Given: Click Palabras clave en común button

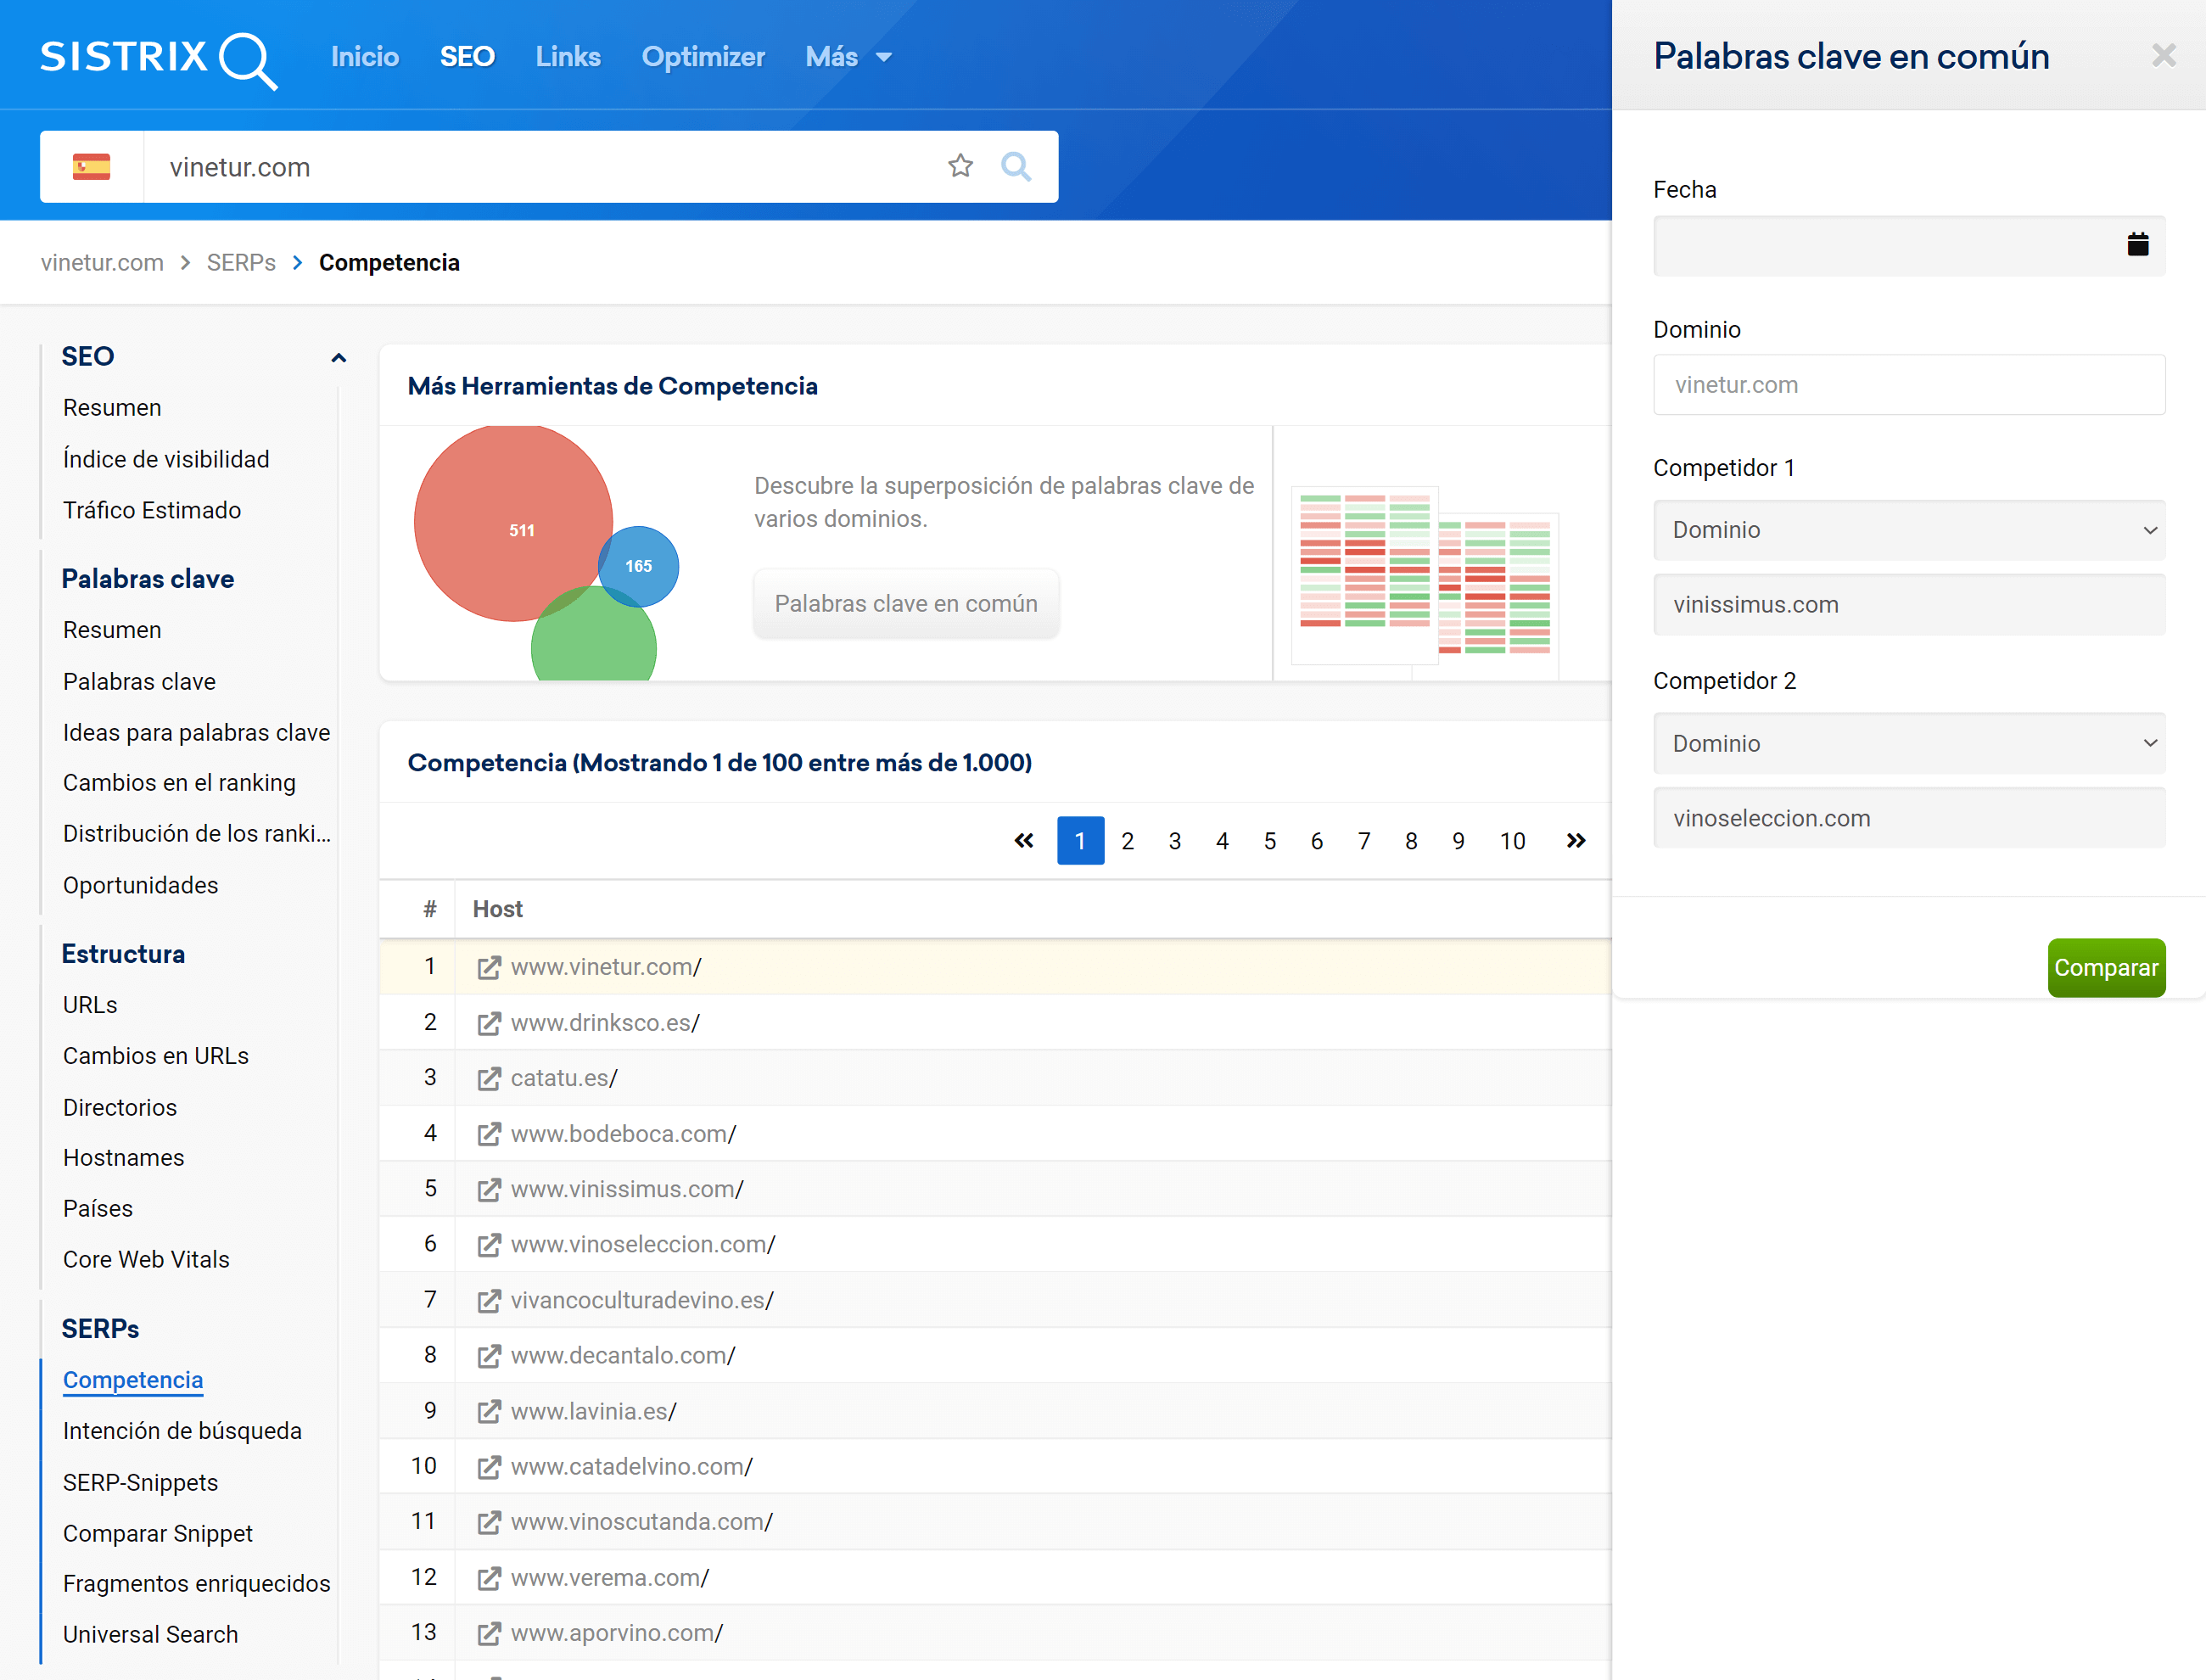Looking at the screenshot, I should coord(905,603).
